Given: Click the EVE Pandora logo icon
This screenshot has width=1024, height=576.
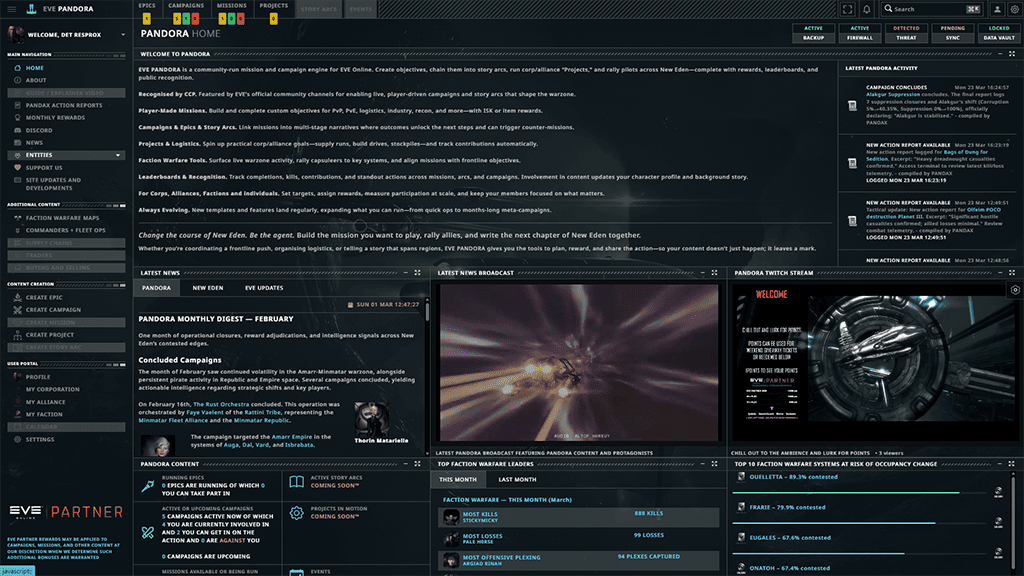Looking at the screenshot, I should (31, 9).
